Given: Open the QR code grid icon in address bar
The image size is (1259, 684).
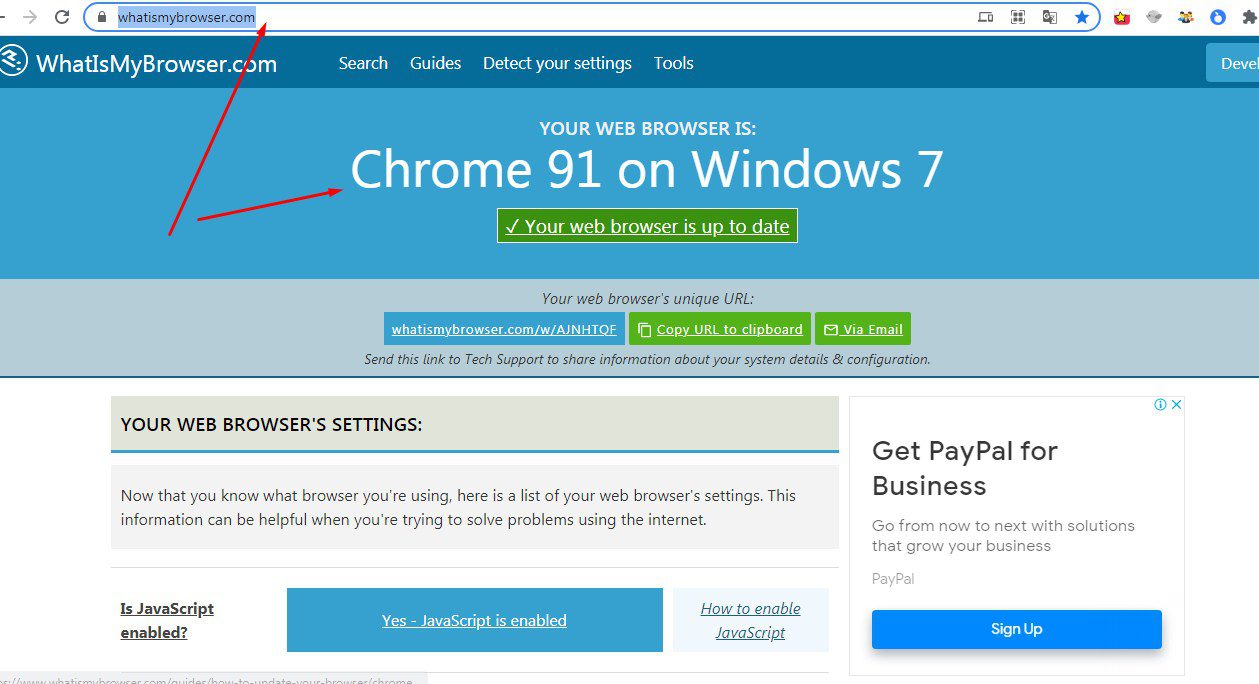Looking at the screenshot, I should pyautogui.click(x=1018, y=17).
